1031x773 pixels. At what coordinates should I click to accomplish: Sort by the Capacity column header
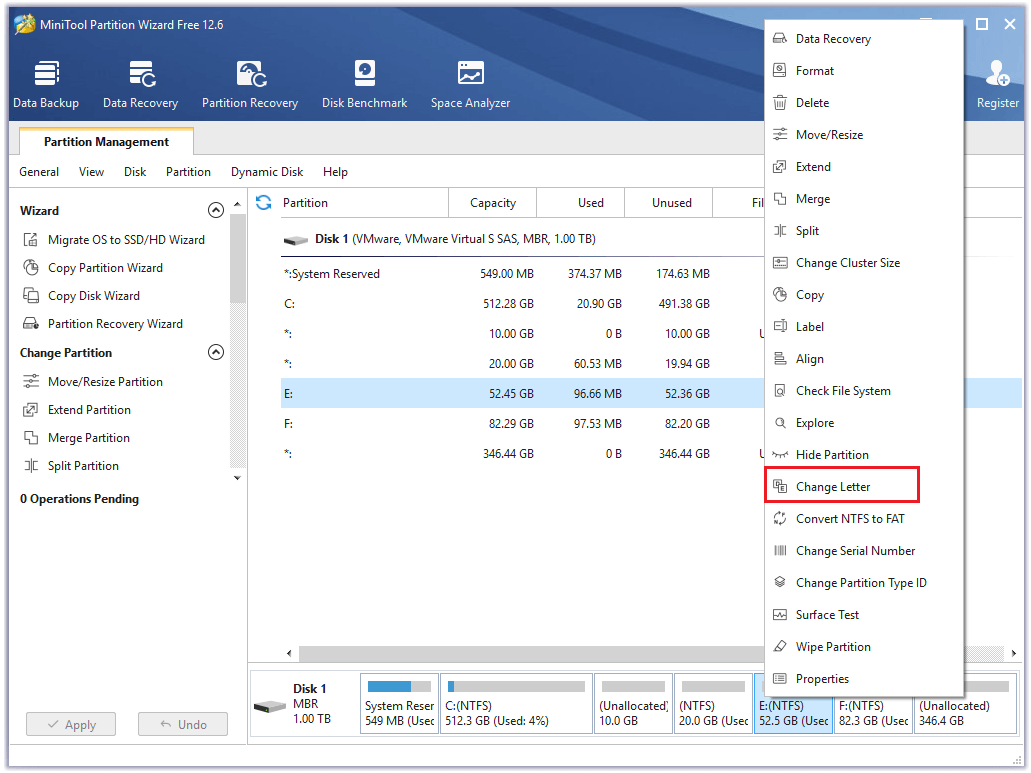pyautogui.click(x=492, y=202)
